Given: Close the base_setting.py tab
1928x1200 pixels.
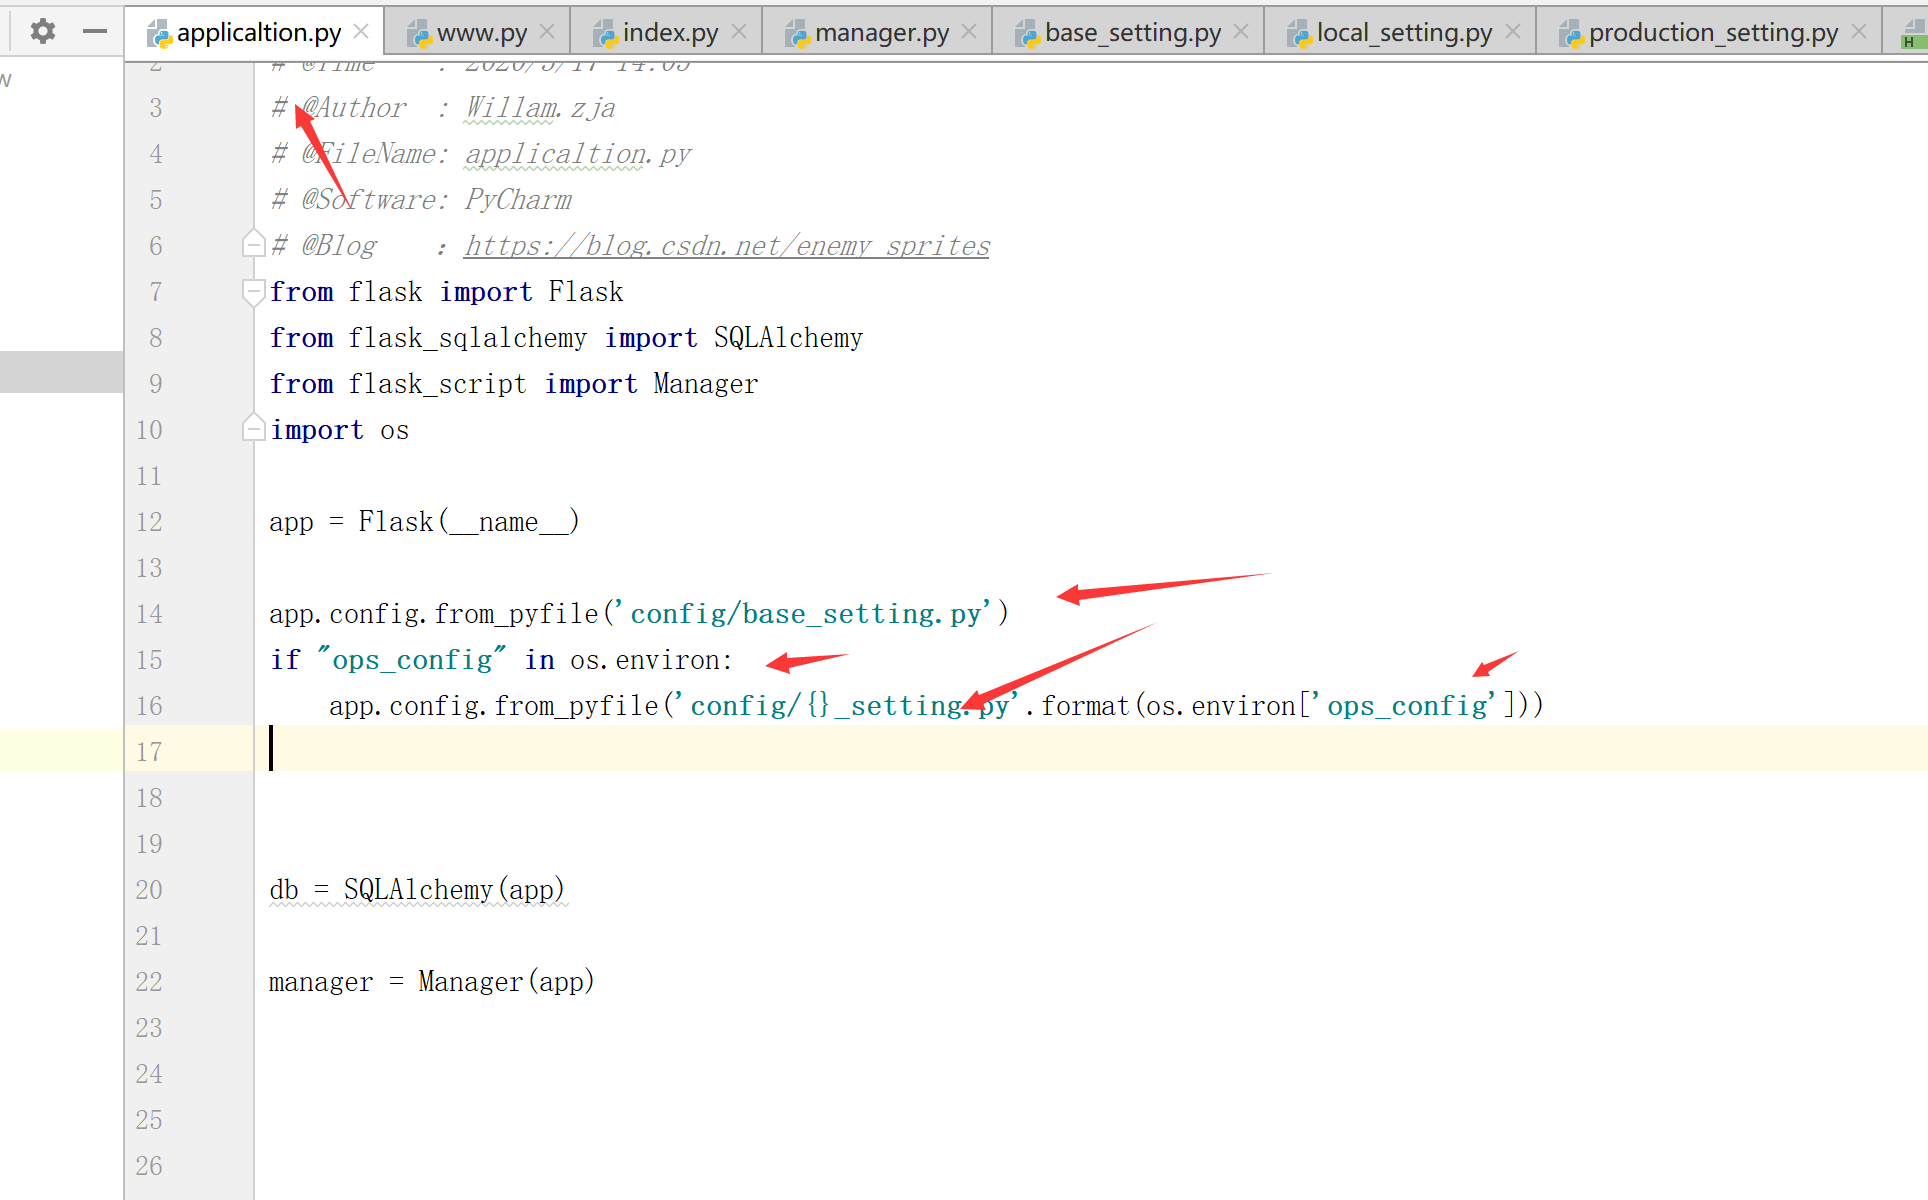Looking at the screenshot, I should point(1241,32).
